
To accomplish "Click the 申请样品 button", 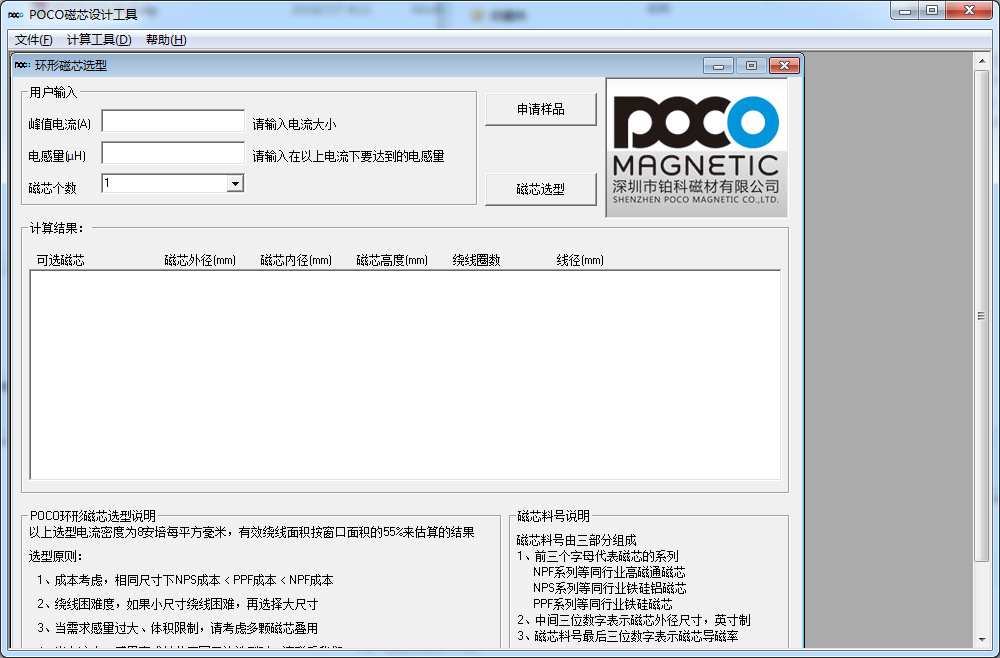I will [540, 109].
